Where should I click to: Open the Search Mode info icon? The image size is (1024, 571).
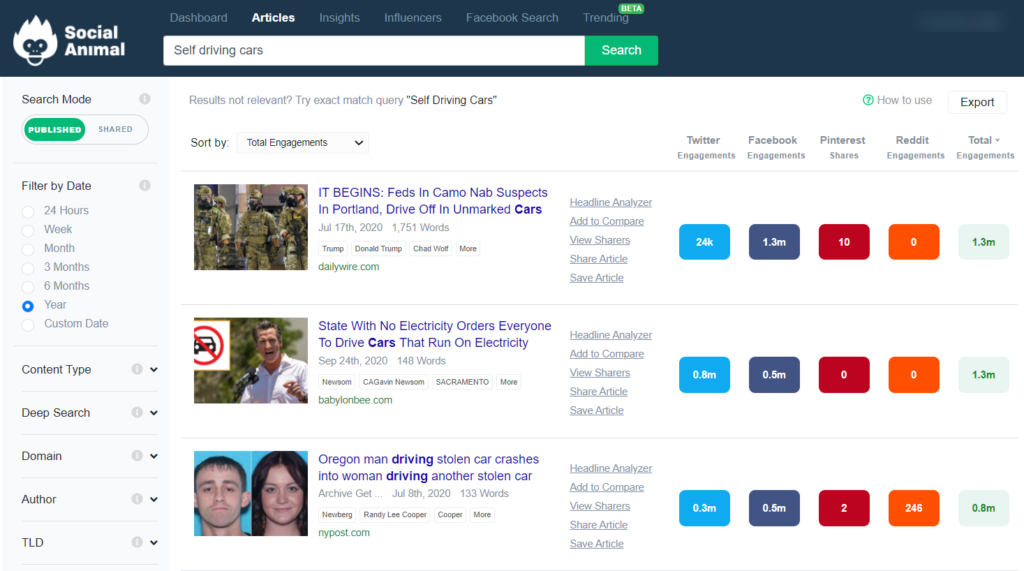tap(144, 99)
